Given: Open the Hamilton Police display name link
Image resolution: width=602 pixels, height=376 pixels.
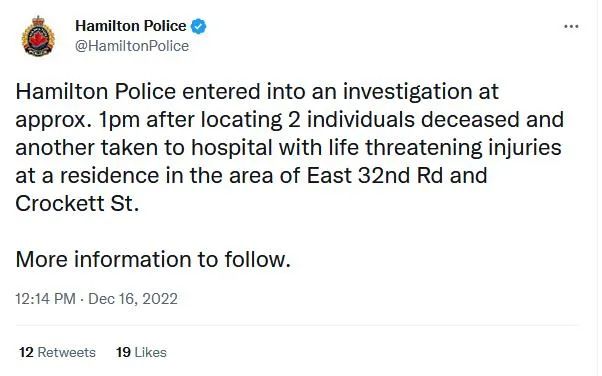Looking at the screenshot, I should tap(131, 26).
